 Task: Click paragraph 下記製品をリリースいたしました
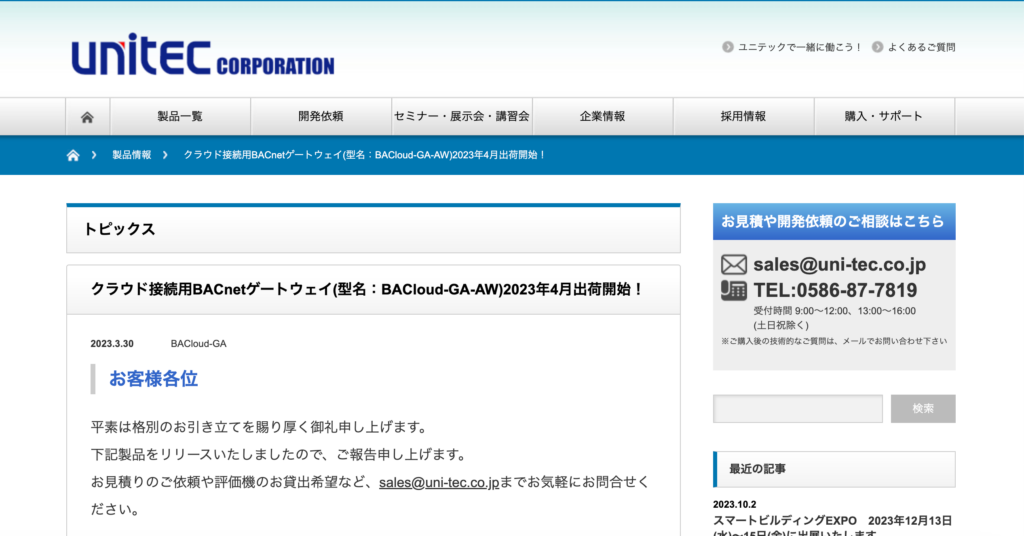coord(281,454)
